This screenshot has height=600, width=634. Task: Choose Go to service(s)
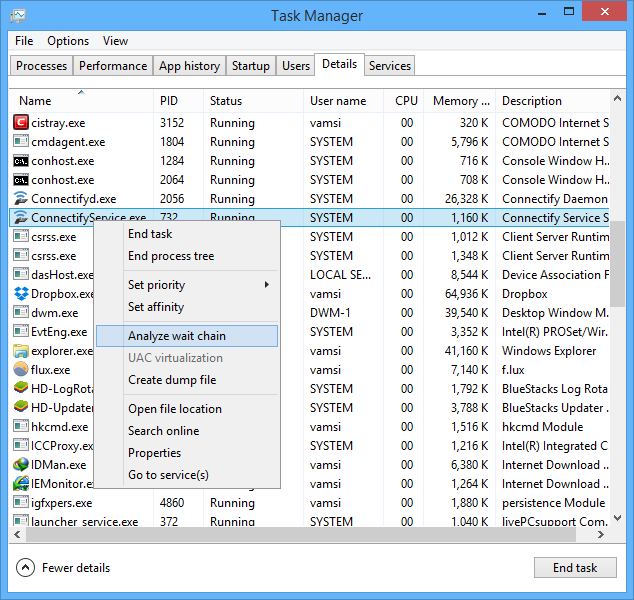[187, 474]
